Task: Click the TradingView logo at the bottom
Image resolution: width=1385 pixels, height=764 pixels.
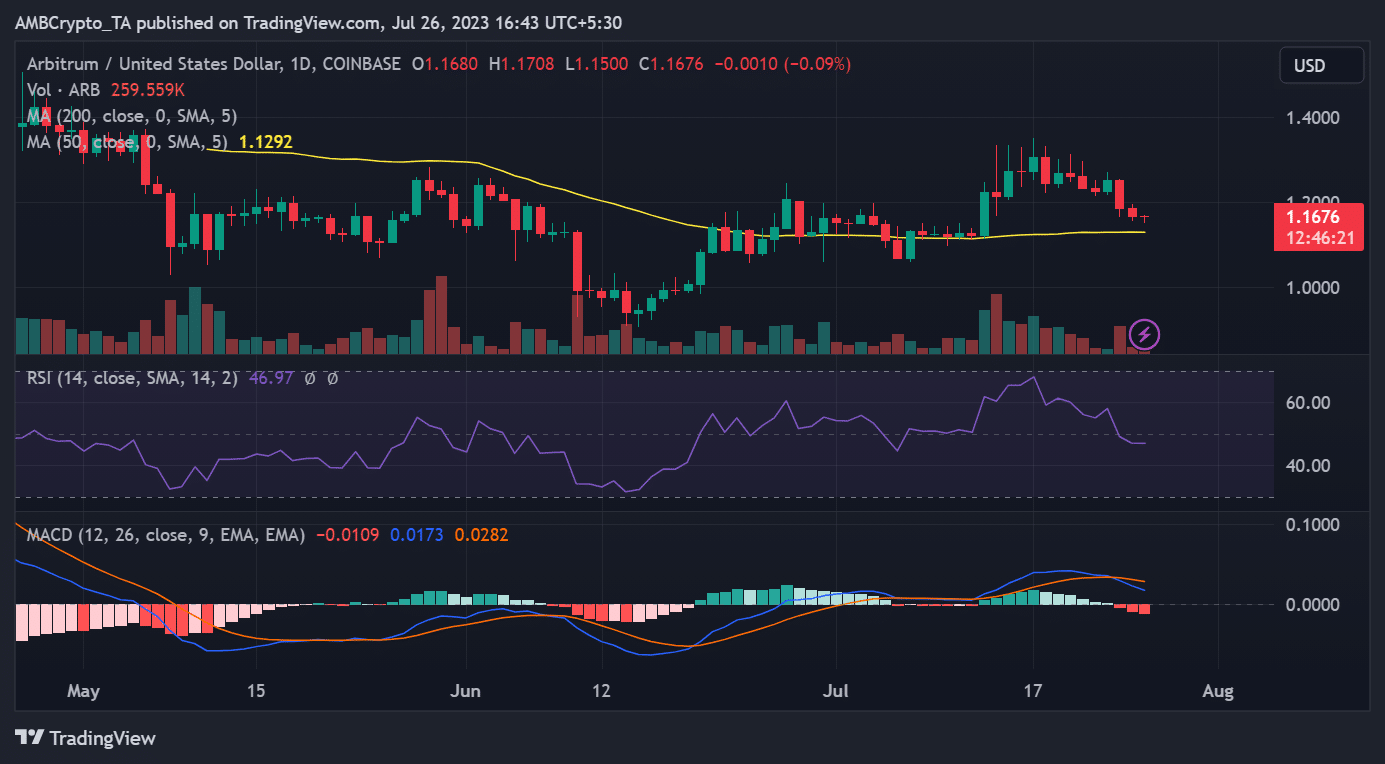Action: coord(88,738)
